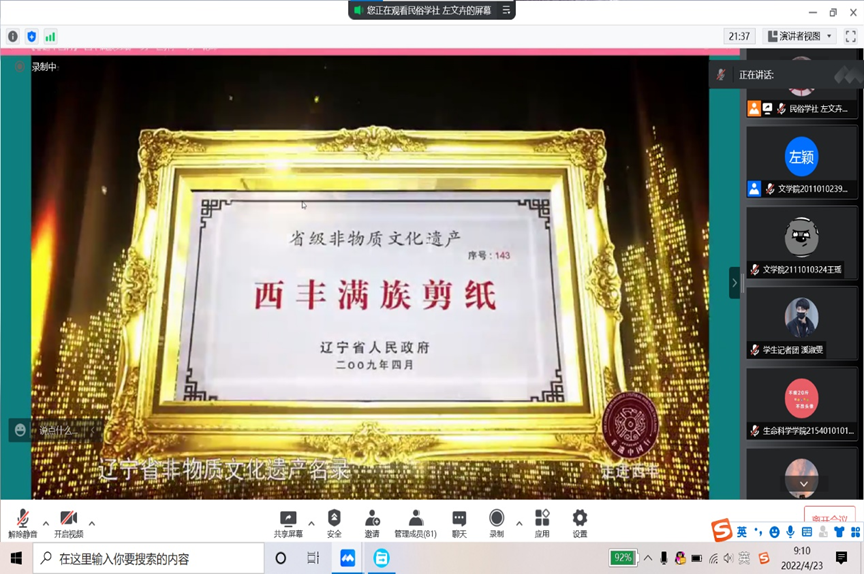Unmute the microphone (解除静音)
Screen dimensions: 864x574
tap(21, 519)
